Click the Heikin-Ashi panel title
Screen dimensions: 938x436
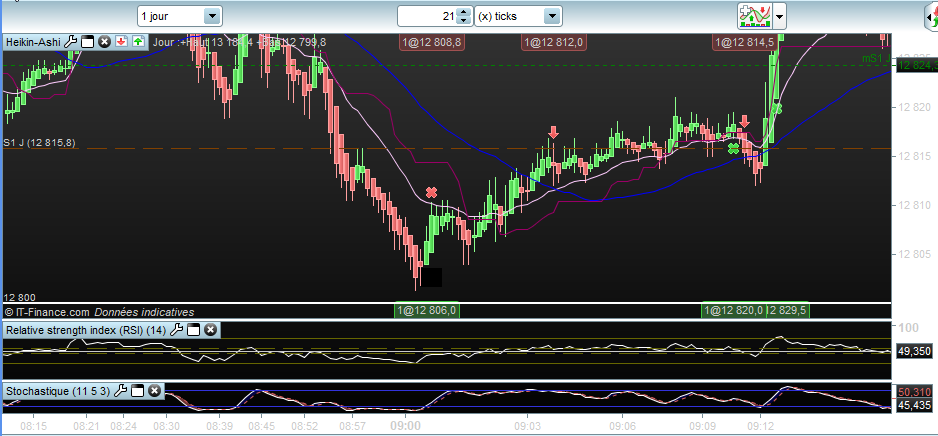(33, 42)
